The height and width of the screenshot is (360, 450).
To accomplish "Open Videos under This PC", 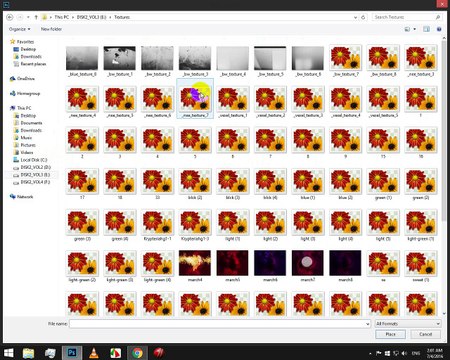I will 23,152.
